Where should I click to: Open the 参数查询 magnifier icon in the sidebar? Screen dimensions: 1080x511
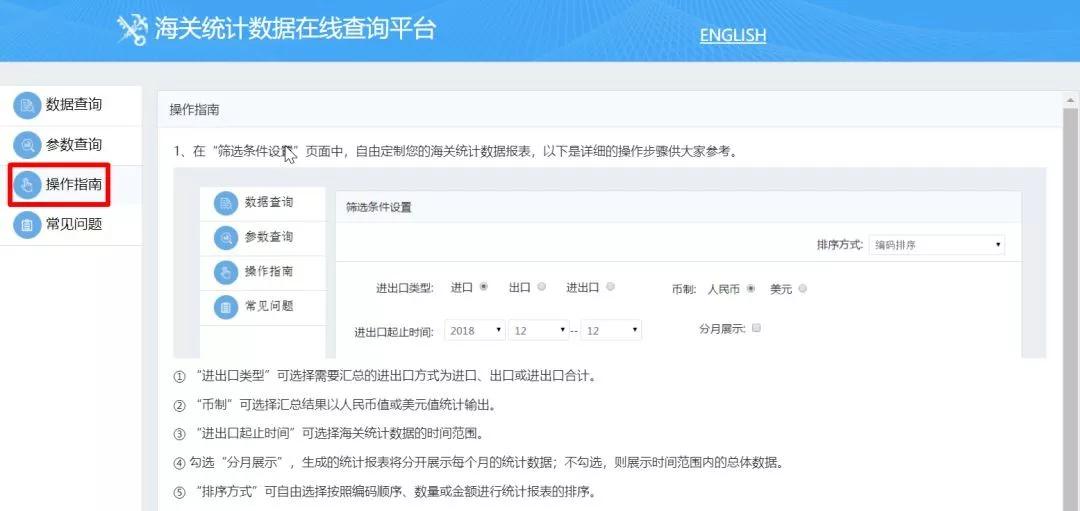[28, 145]
